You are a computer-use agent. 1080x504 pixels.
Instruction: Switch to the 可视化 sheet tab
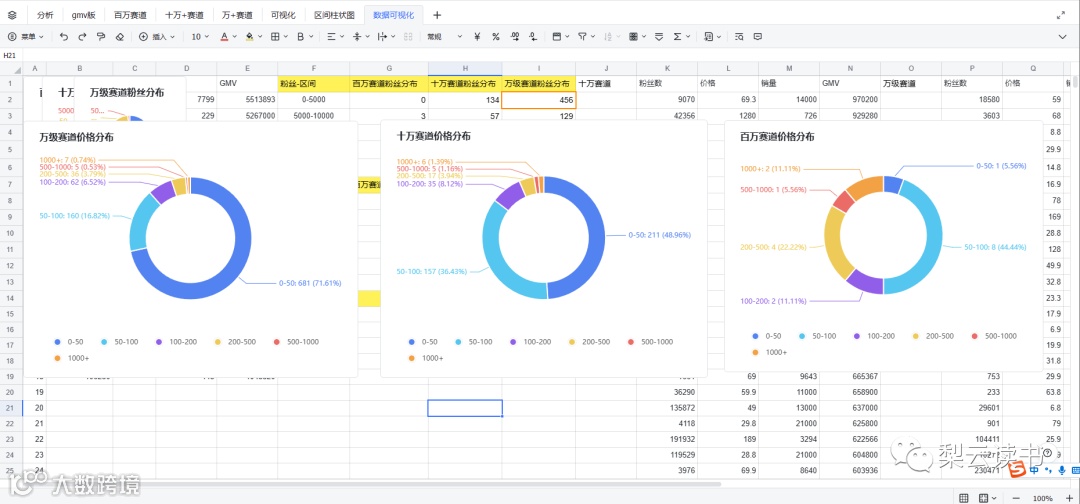coord(284,14)
